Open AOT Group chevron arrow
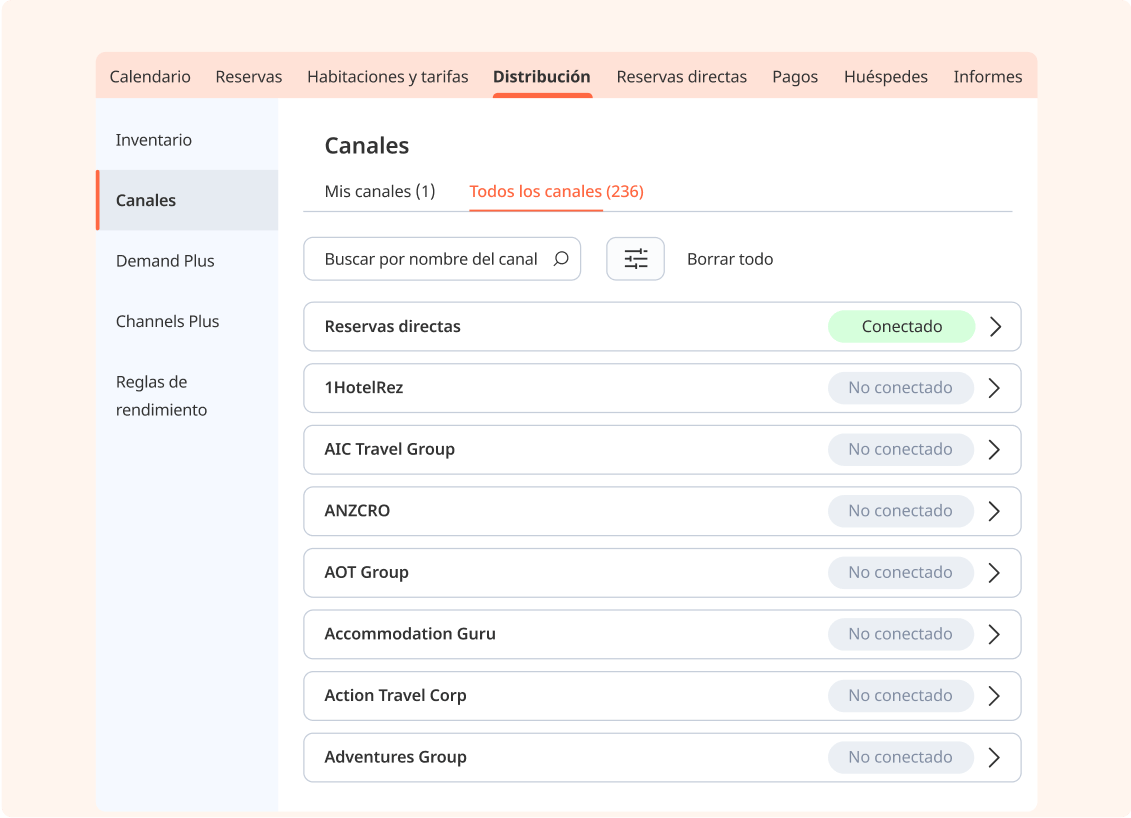 (994, 573)
